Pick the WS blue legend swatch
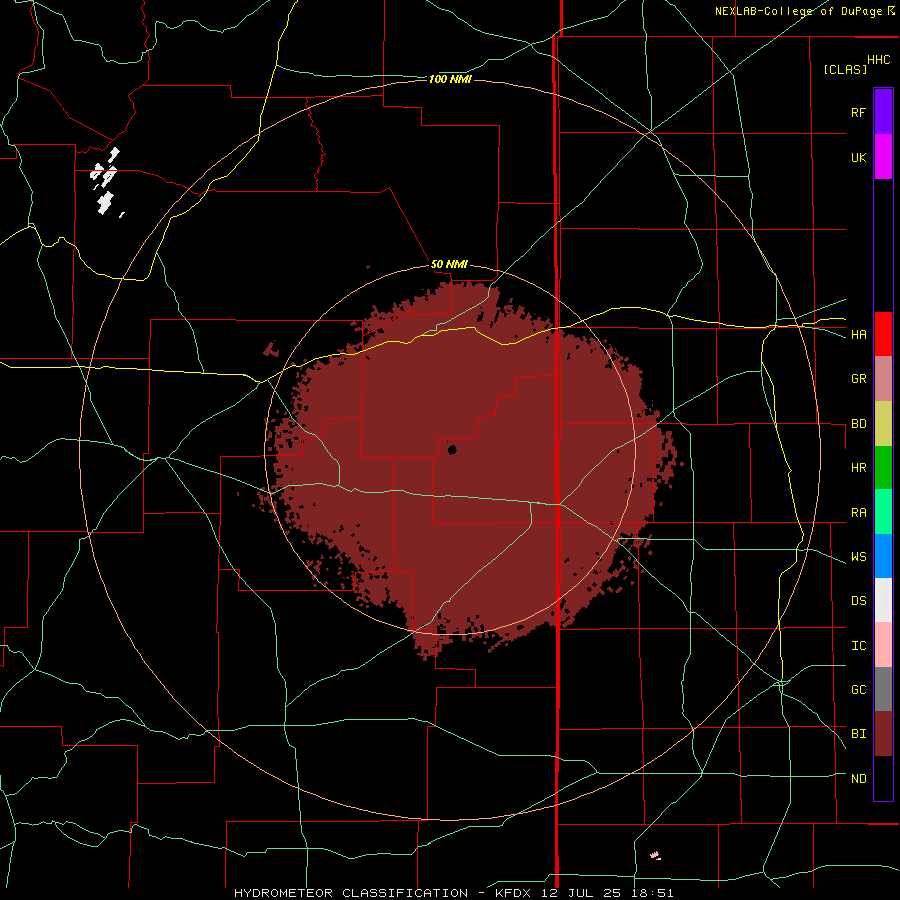Screen dimensions: 900x900 click(x=883, y=556)
